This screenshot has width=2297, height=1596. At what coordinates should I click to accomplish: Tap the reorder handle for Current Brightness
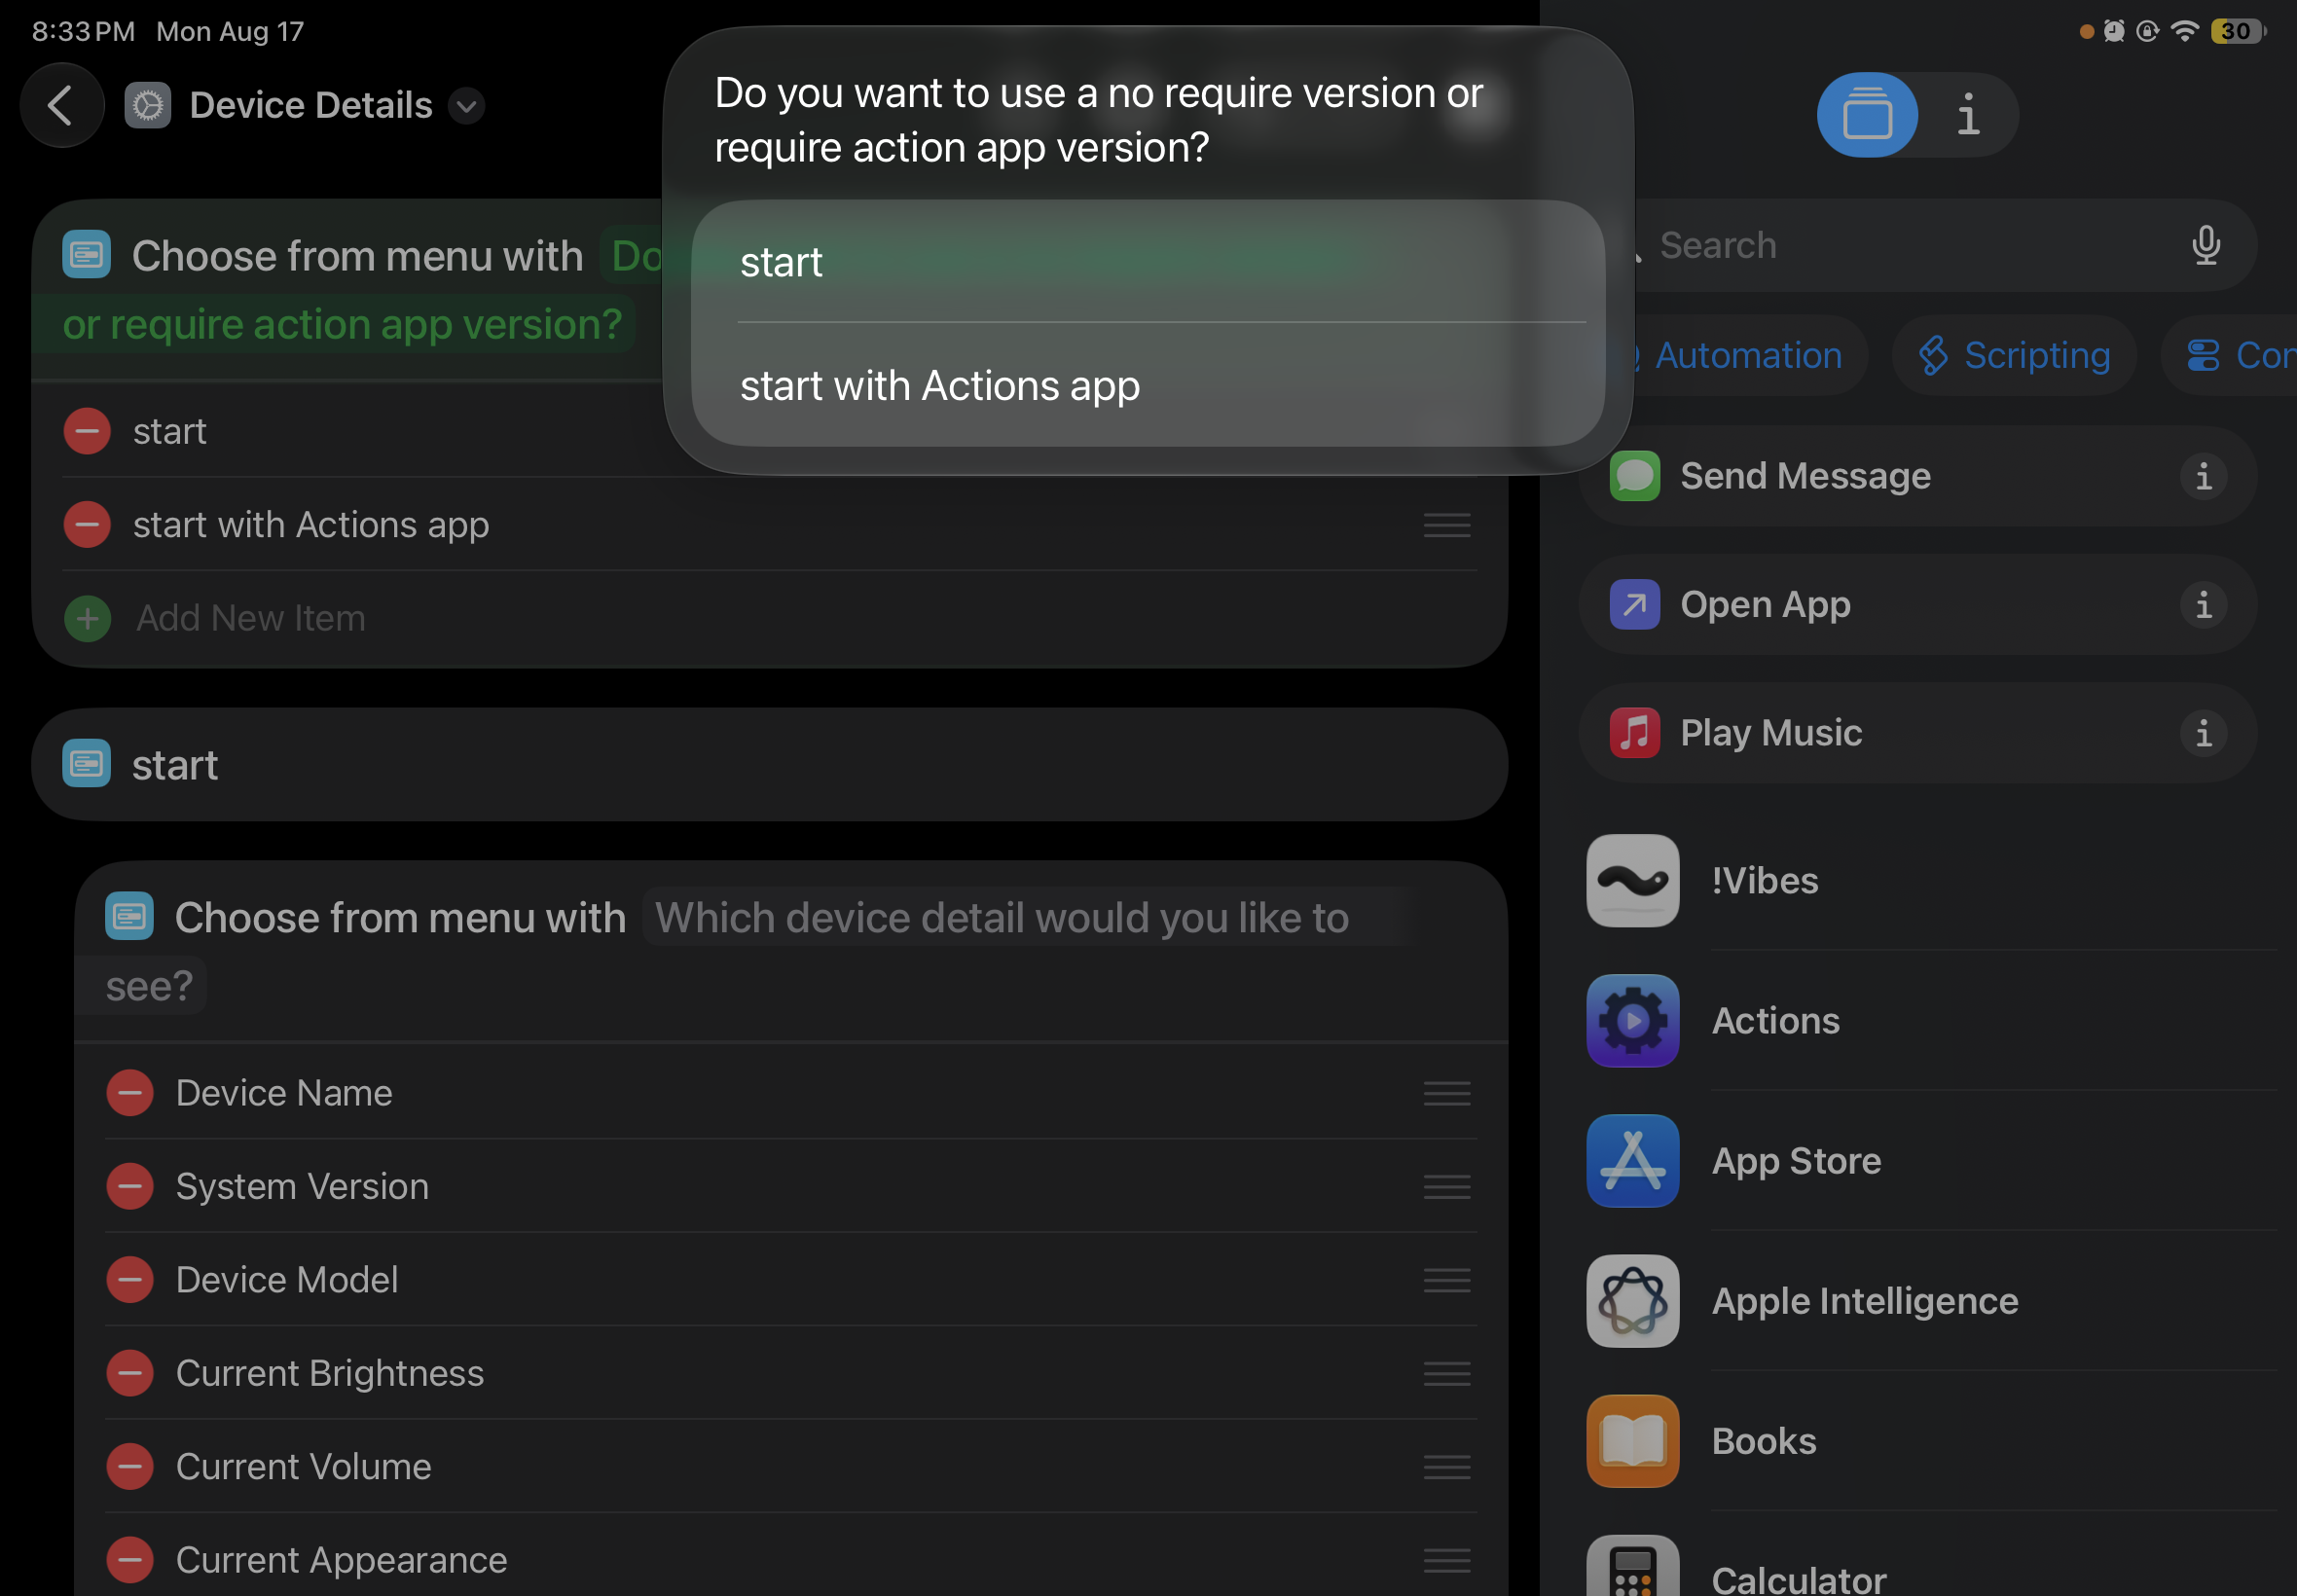pos(1446,1373)
